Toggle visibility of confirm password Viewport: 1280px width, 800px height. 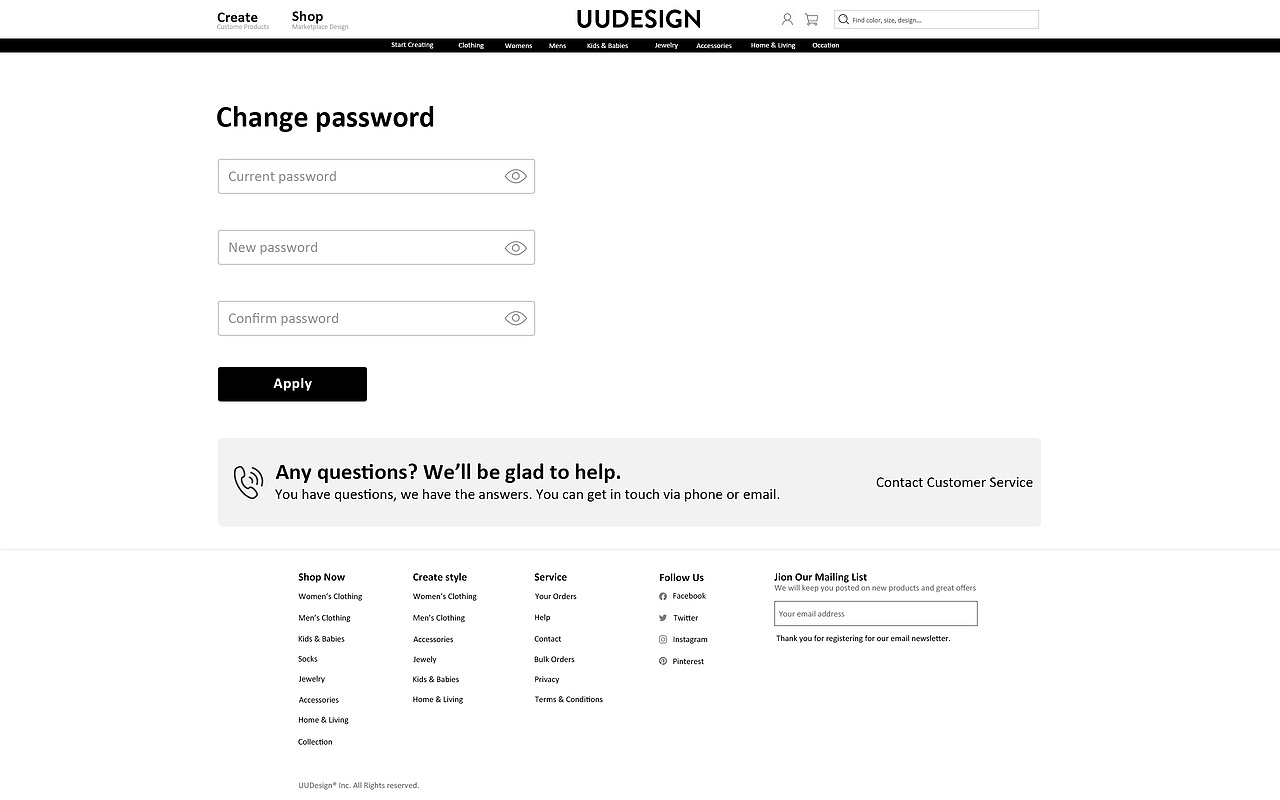[515, 319]
